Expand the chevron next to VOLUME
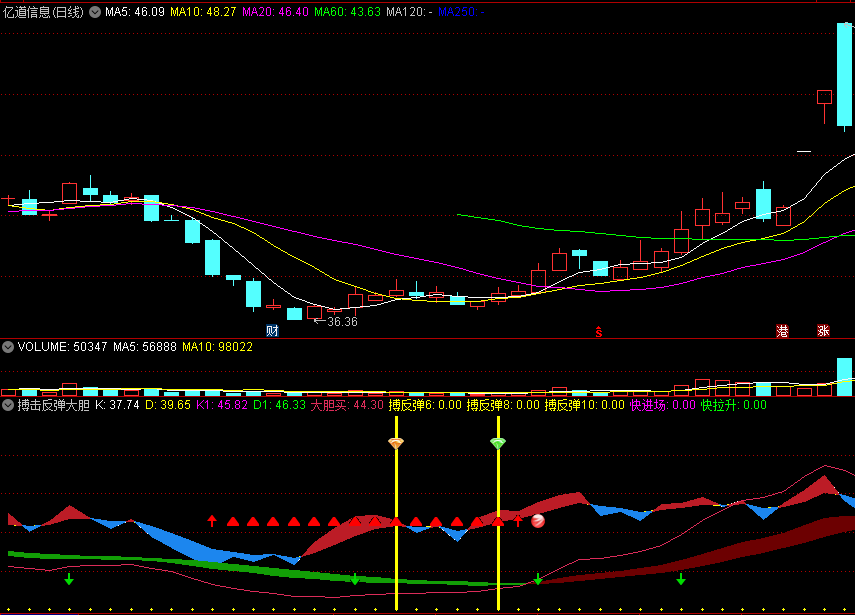 coord(8,347)
